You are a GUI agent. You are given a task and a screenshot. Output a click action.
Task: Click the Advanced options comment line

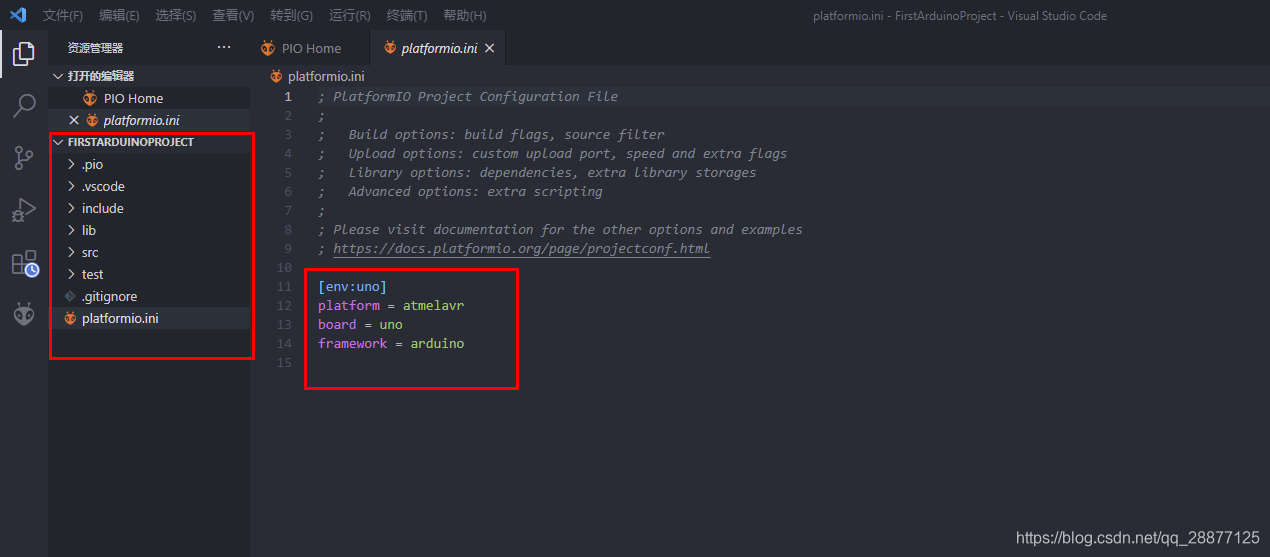[460, 192]
